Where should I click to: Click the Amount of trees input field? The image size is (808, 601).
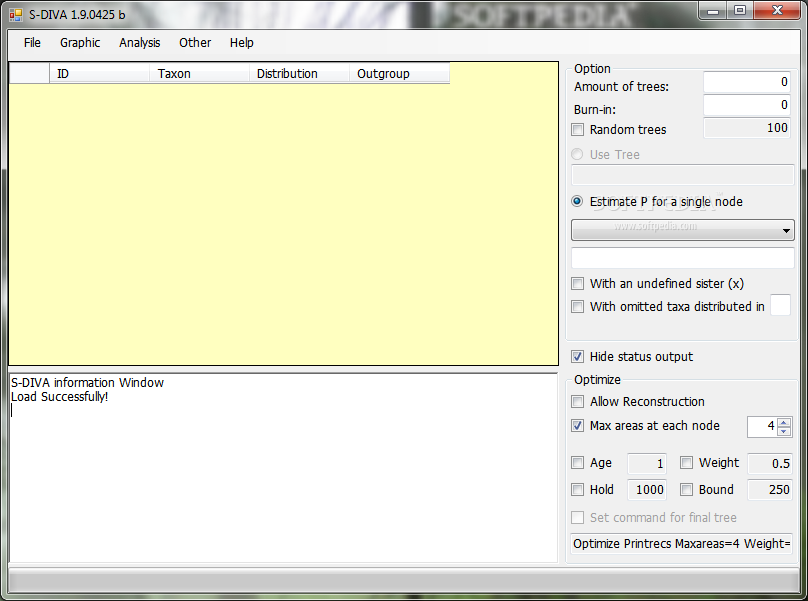pyautogui.click(x=747, y=82)
